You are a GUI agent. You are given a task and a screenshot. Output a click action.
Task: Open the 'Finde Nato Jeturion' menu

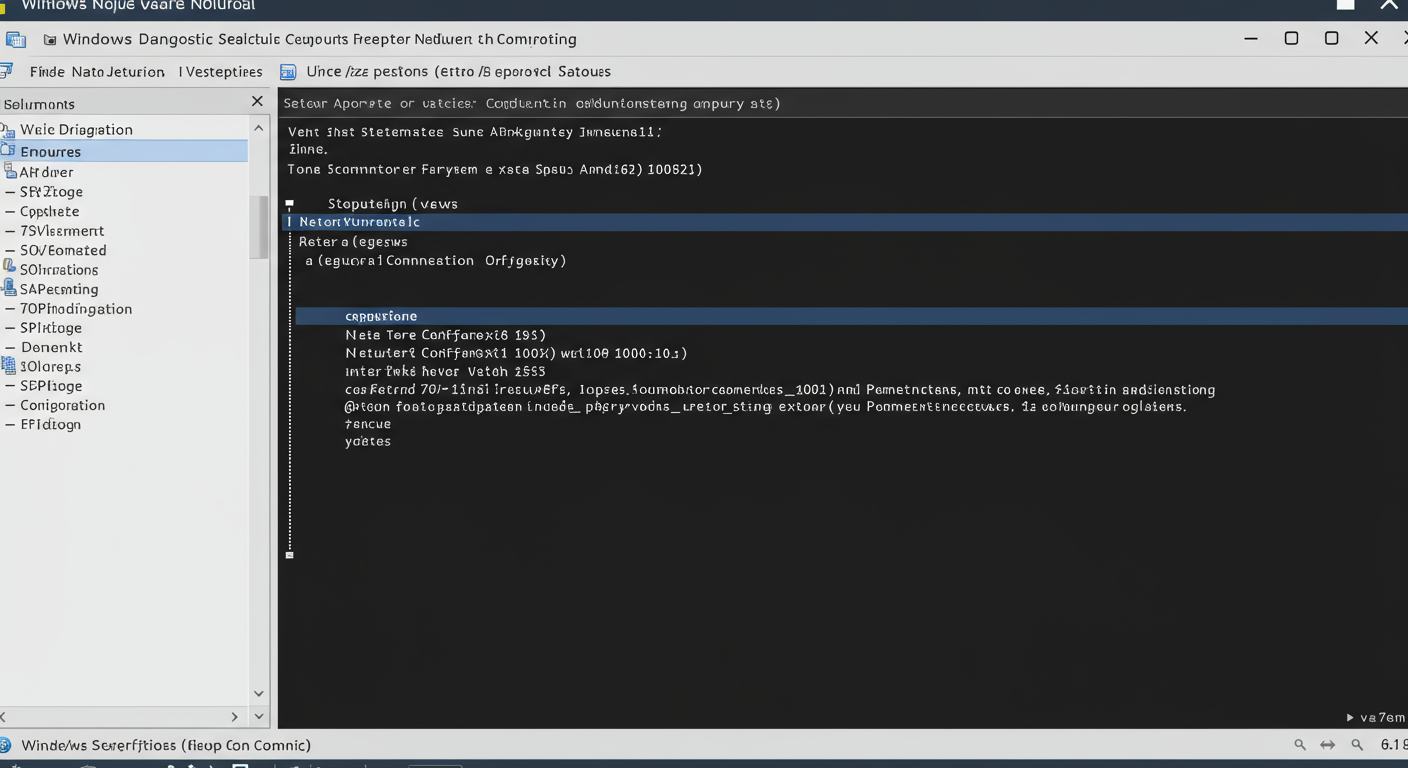pyautogui.click(x=96, y=72)
